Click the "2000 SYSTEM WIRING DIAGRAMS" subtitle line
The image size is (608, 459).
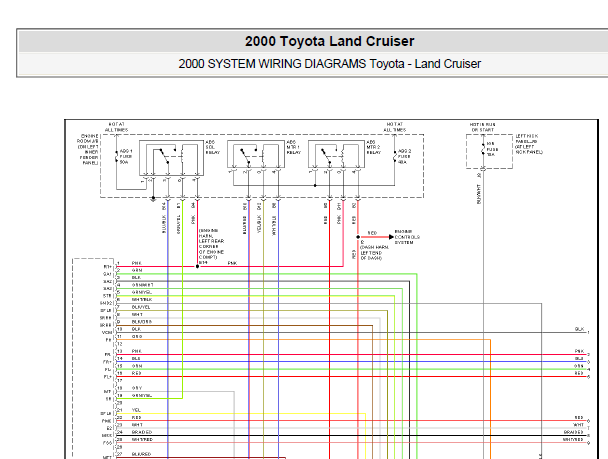click(x=329, y=64)
